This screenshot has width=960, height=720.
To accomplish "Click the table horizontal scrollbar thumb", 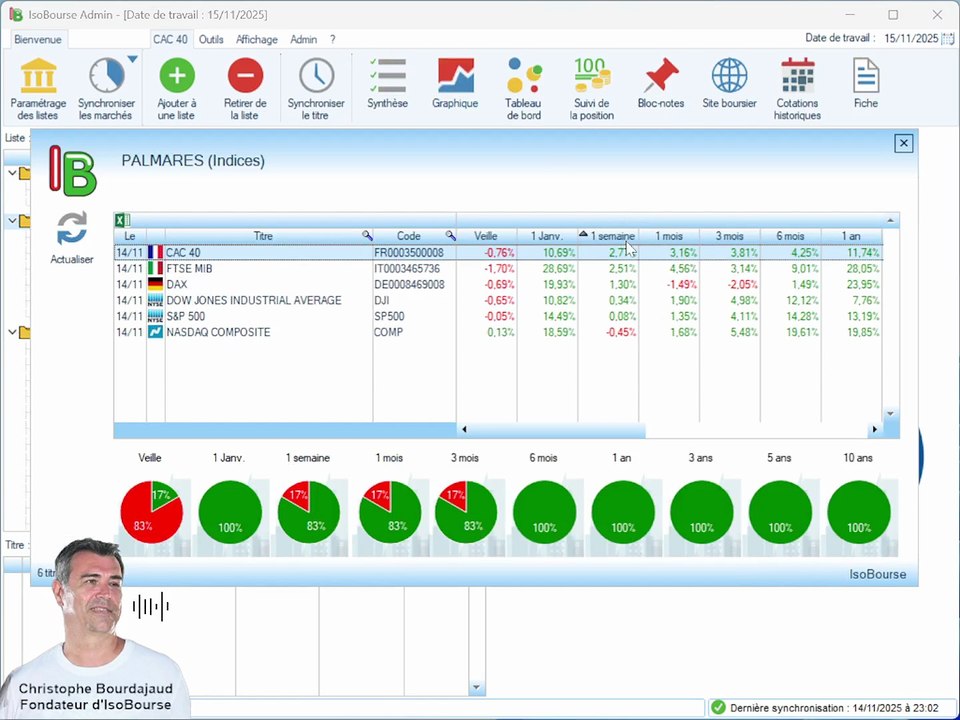I will click(x=557, y=429).
